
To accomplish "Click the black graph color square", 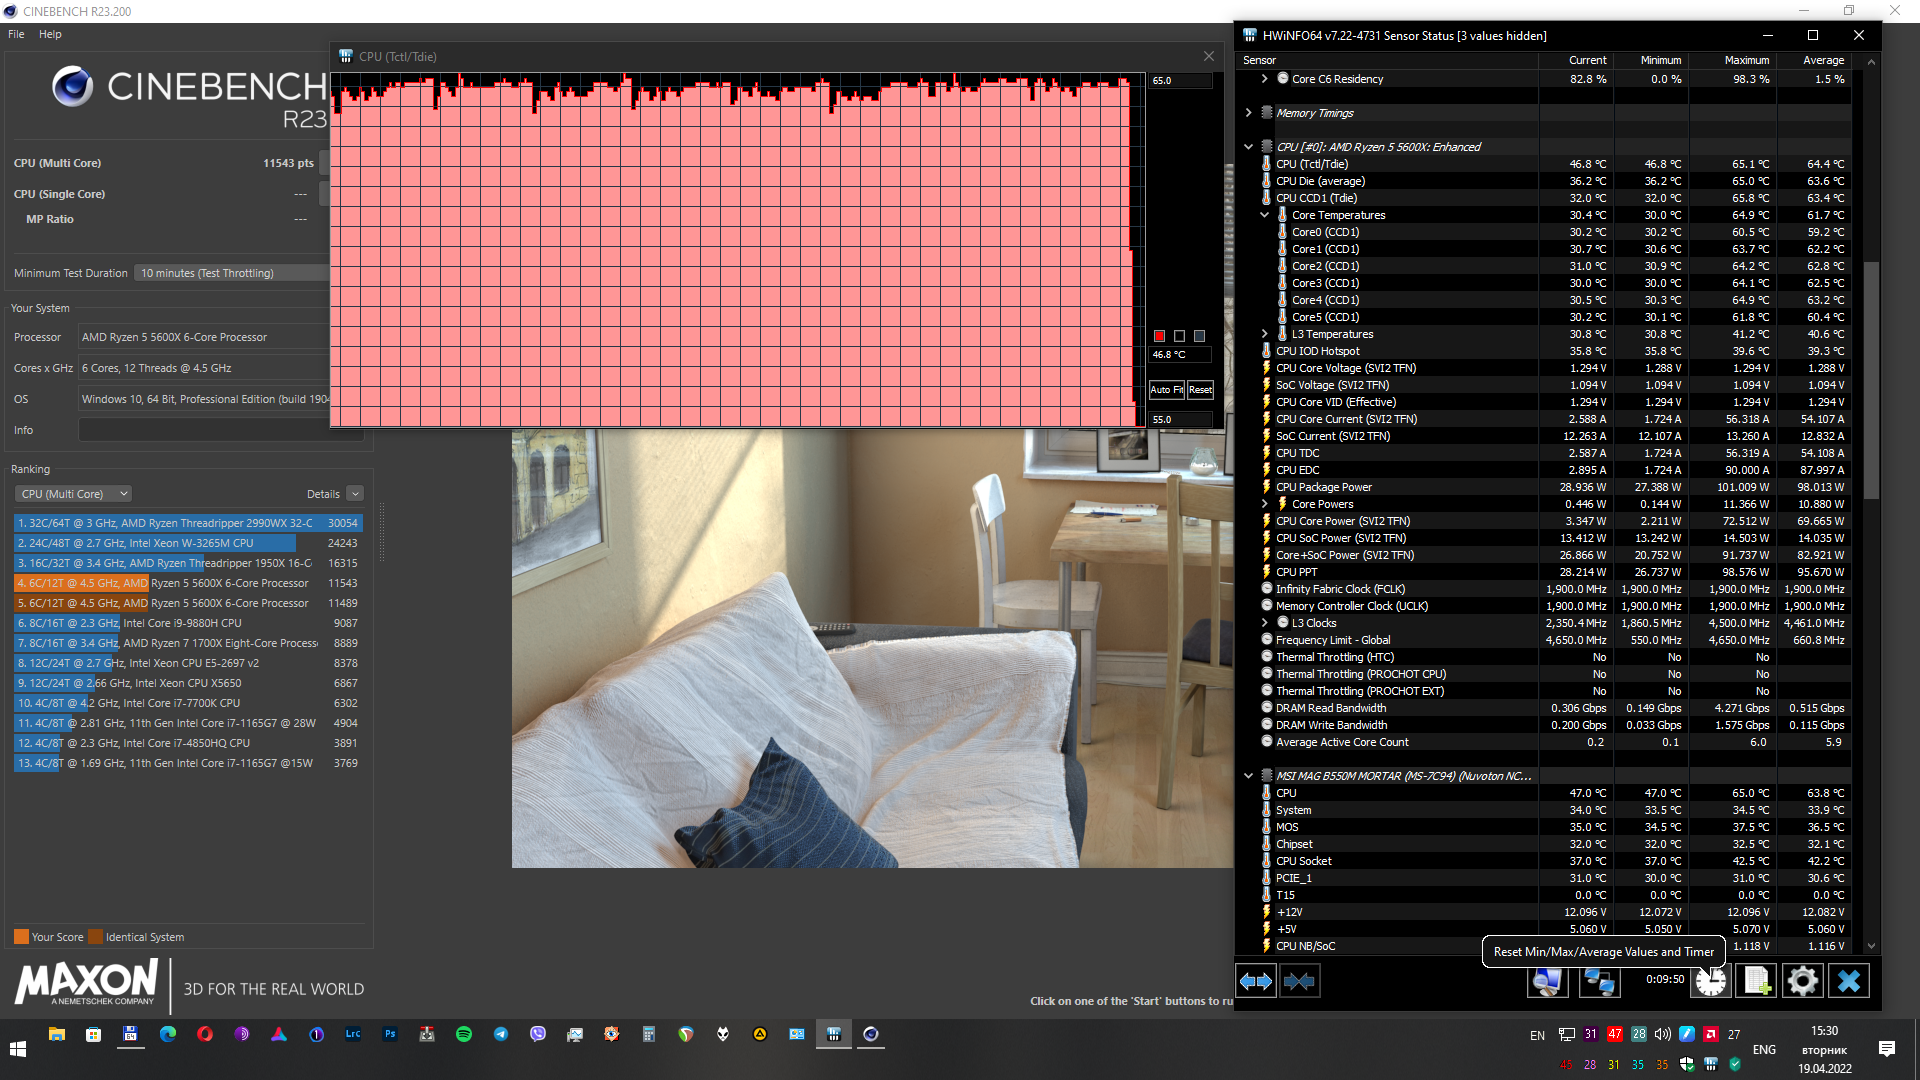I will (1179, 336).
